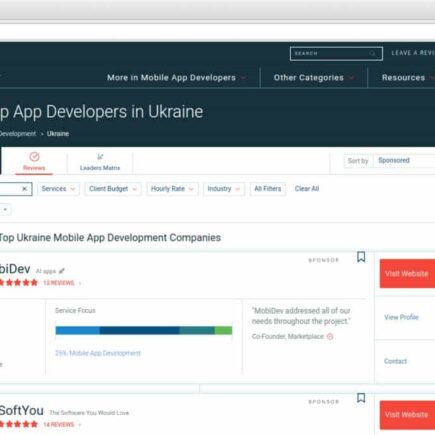
Task: Expand the Client Budget filter
Action: [113, 189]
